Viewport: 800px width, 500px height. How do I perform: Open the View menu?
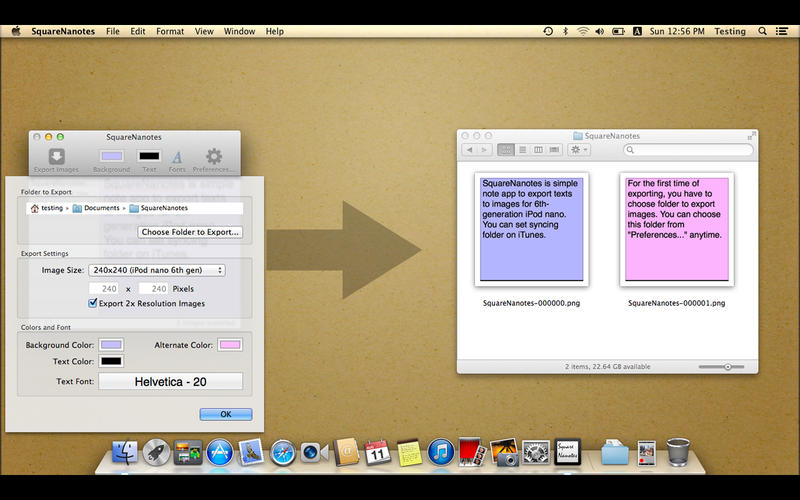point(204,31)
